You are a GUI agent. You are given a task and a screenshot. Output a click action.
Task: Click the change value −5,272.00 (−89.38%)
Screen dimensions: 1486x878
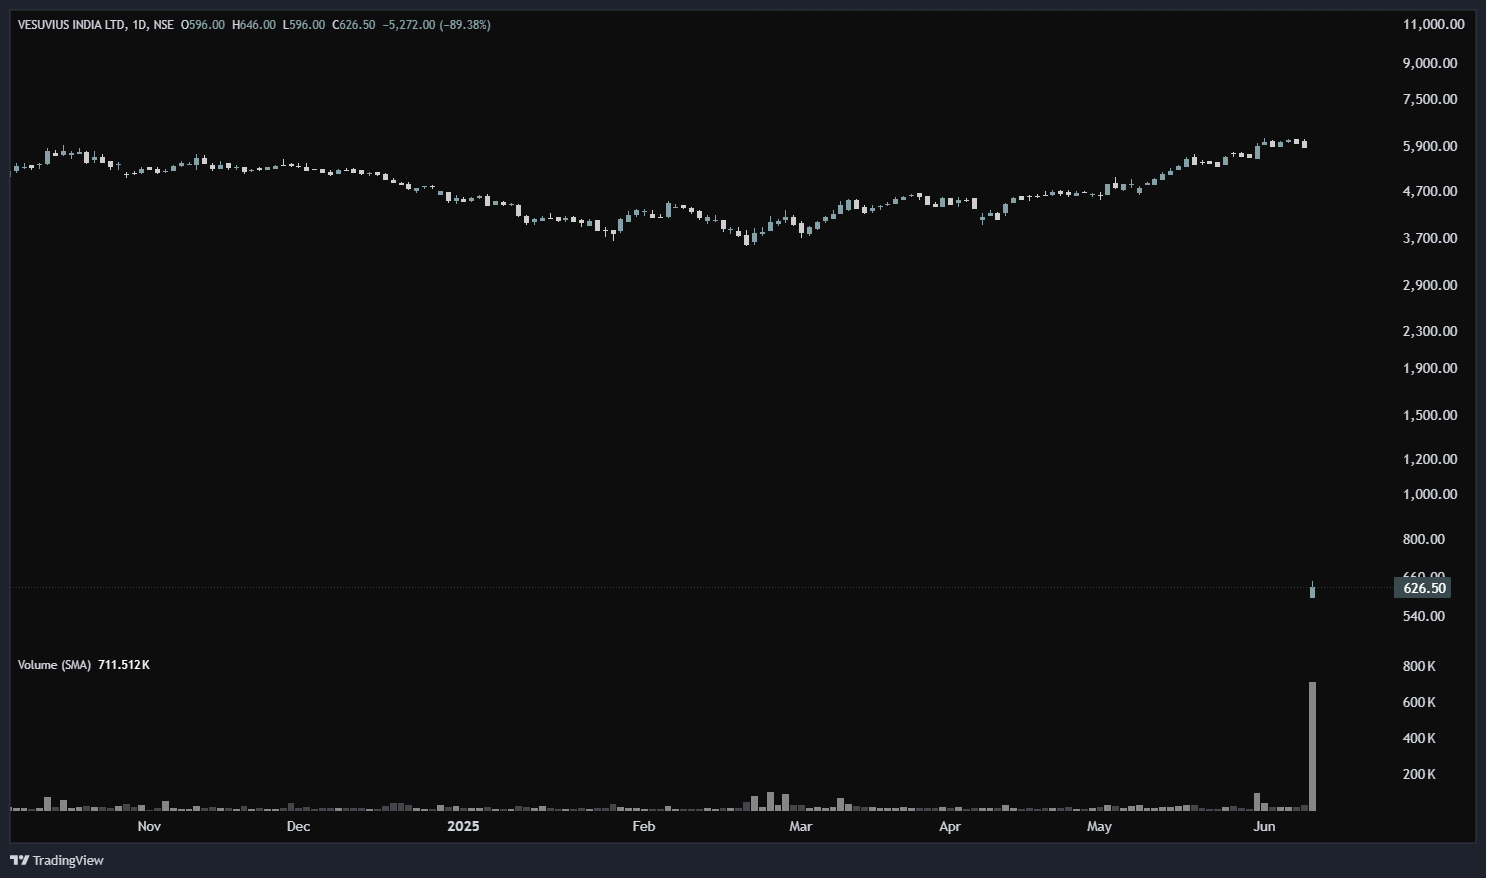[437, 25]
